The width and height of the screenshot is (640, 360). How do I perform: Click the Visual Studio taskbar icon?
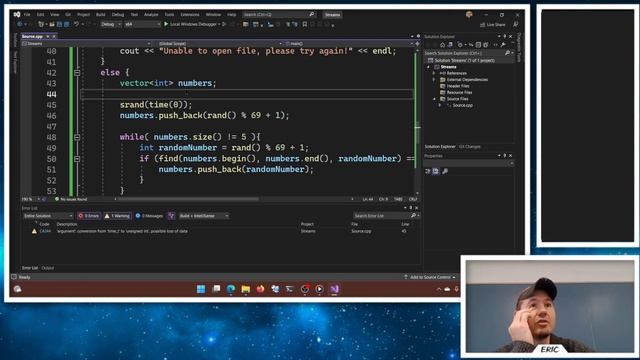[x=335, y=289]
